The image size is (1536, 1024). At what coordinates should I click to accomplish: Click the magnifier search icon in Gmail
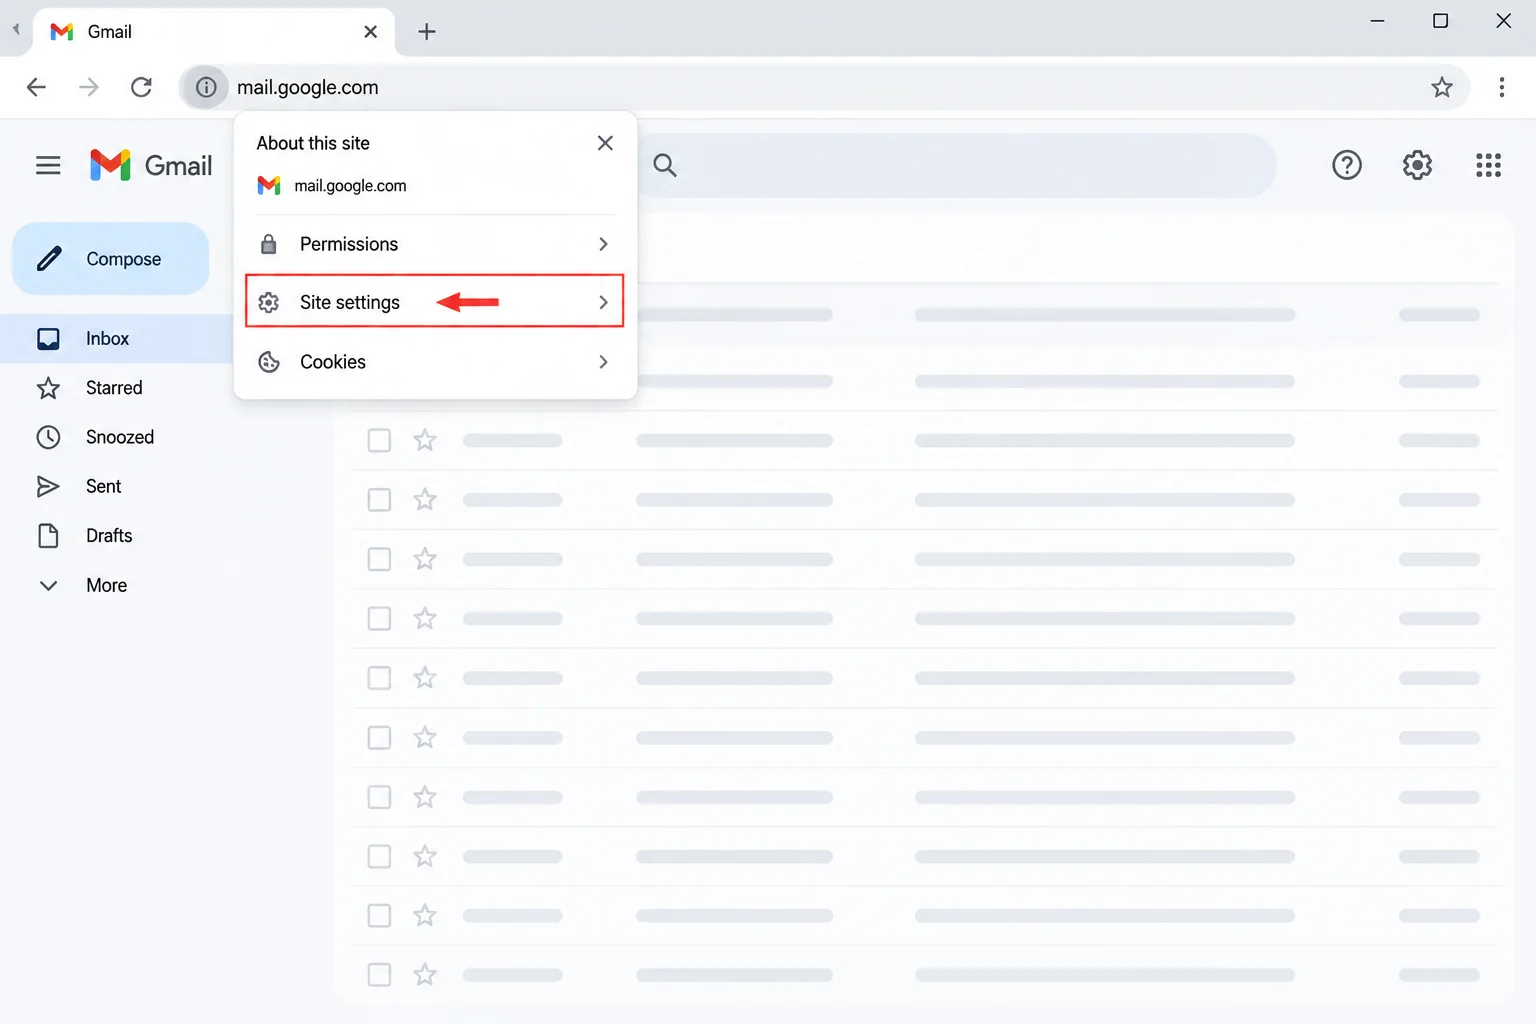click(665, 165)
